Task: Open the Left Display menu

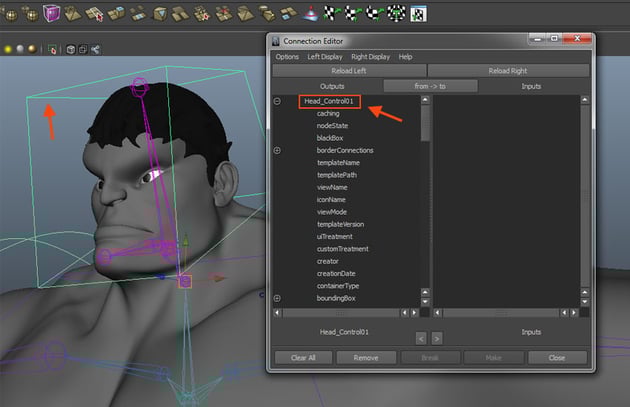Action: tap(326, 57)
